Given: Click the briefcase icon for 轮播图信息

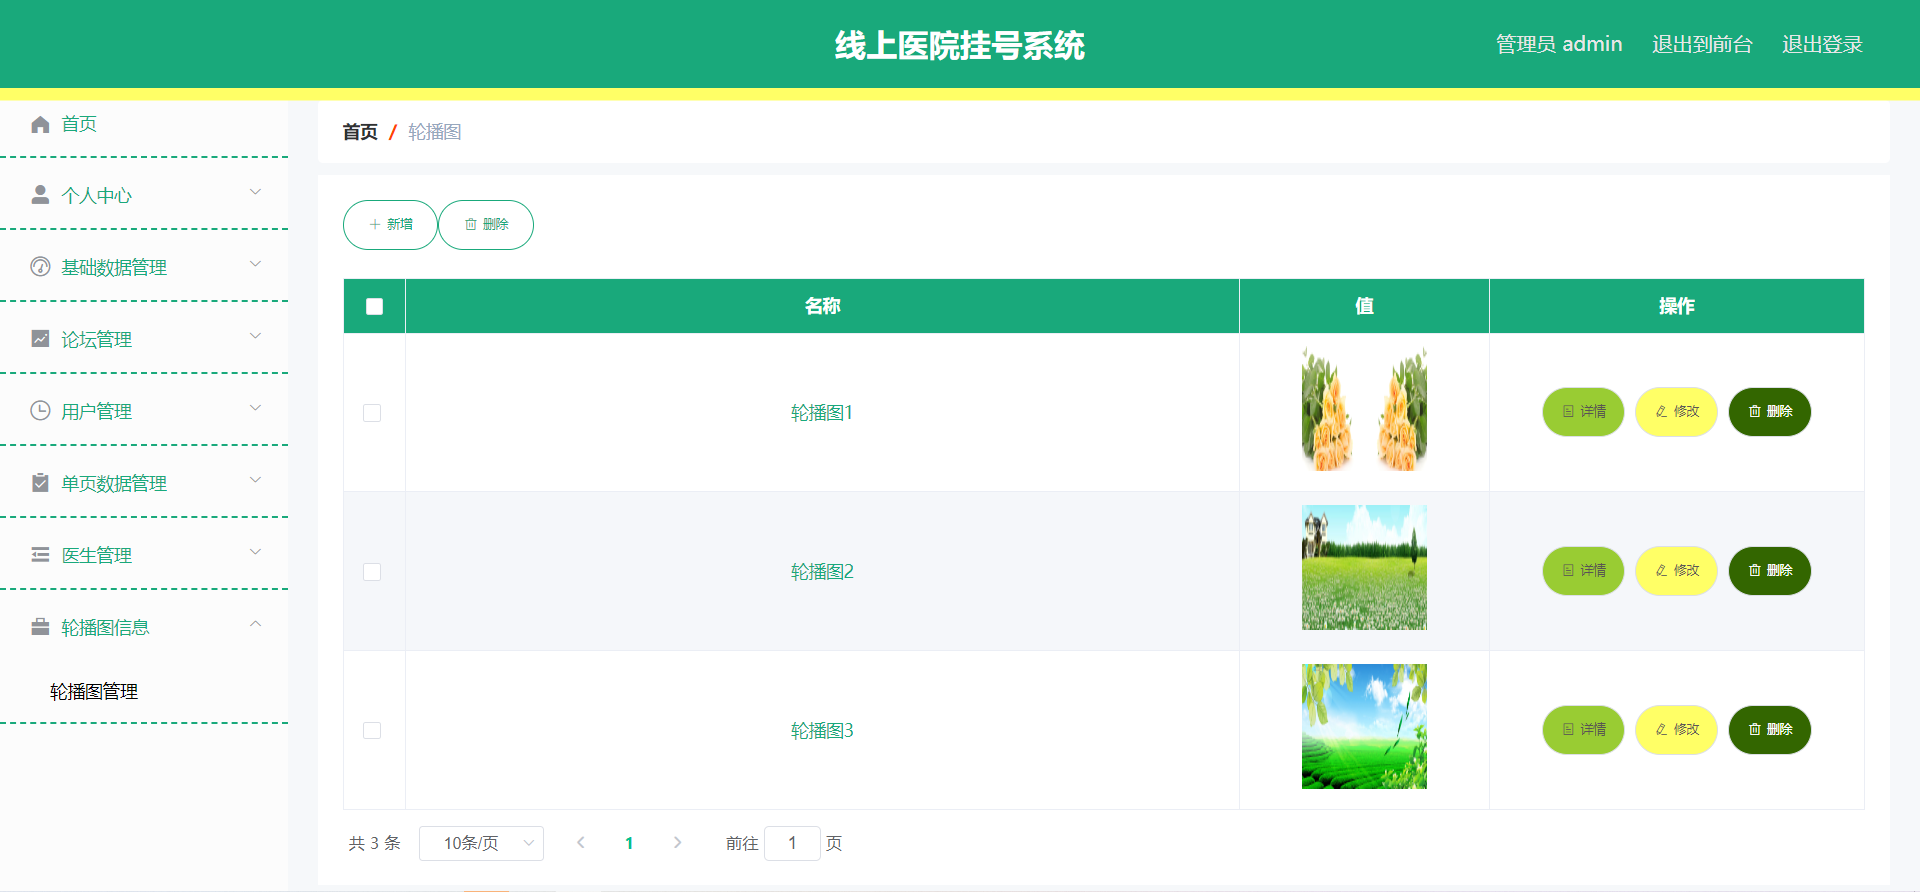Looking at the screenshot, I should coord(40,627).
